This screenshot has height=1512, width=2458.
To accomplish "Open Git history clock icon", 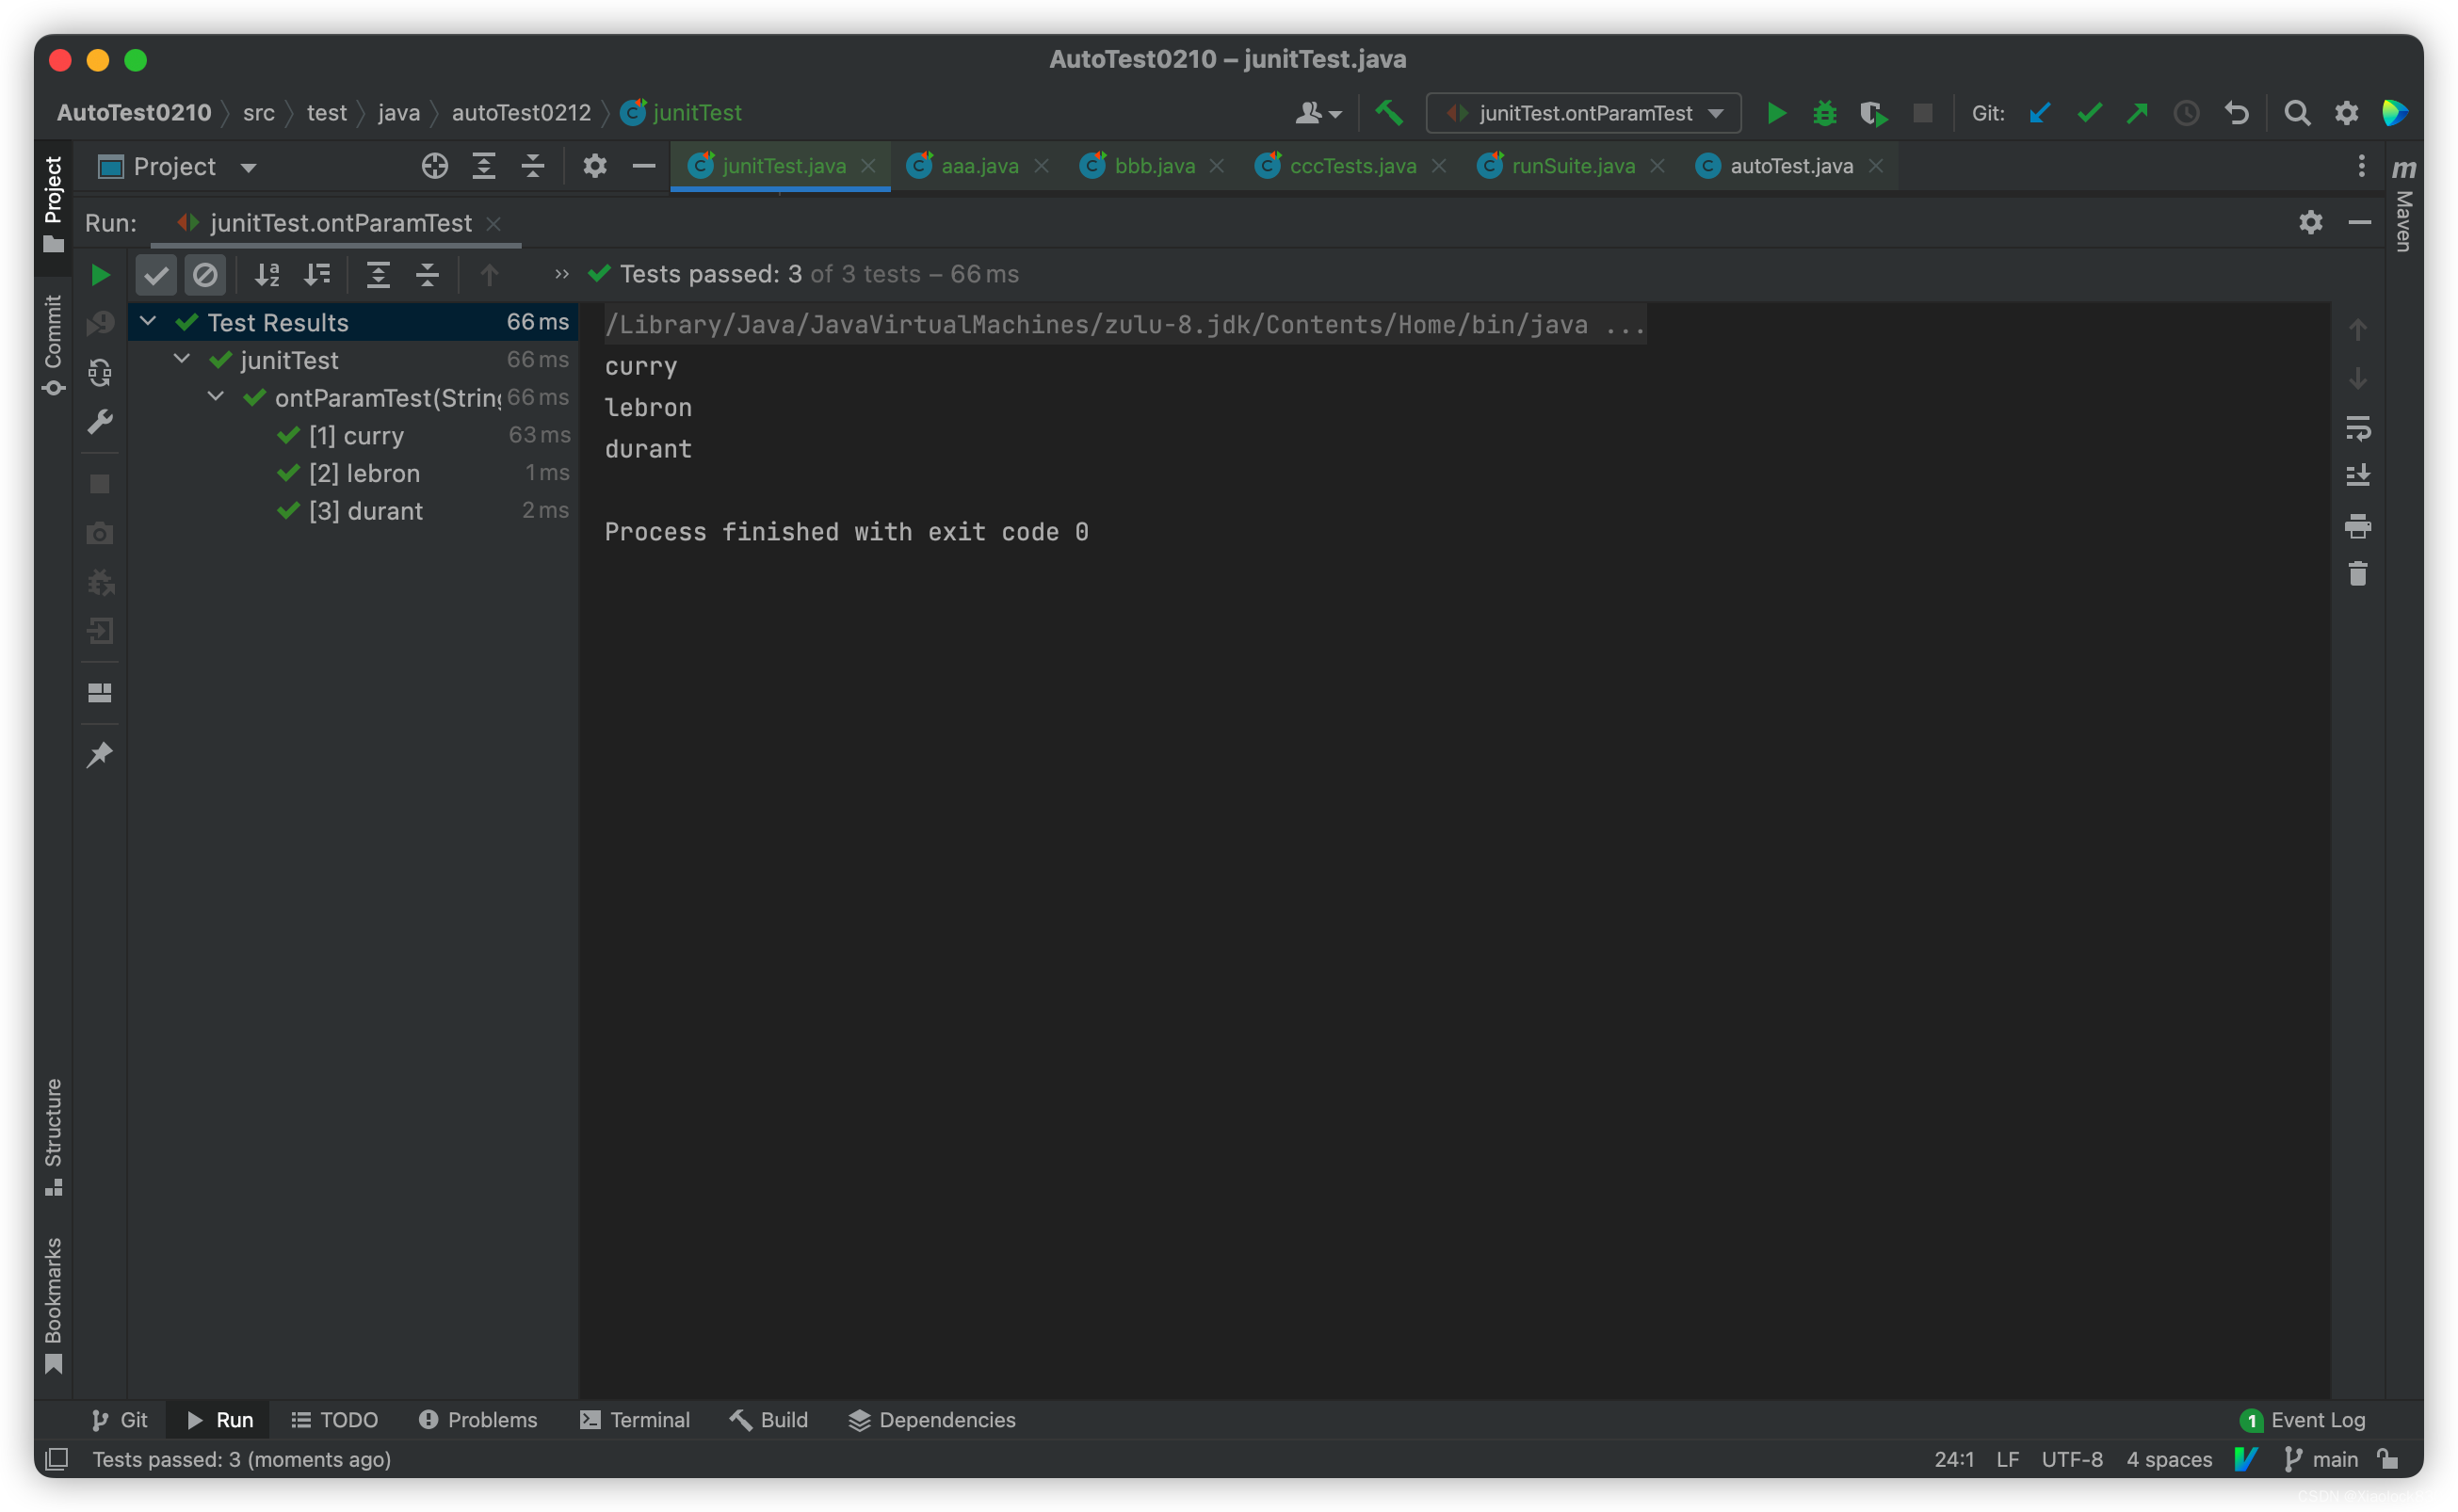I will pyautogui.click(x=2187, y=113).
